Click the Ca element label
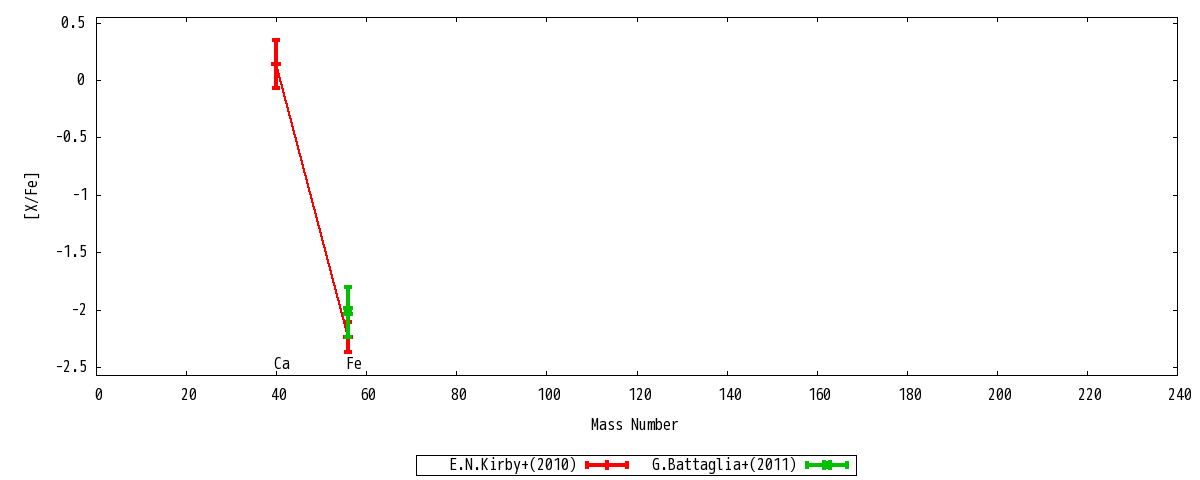Screen dimensions: 1200x480 tap(282, 364)
